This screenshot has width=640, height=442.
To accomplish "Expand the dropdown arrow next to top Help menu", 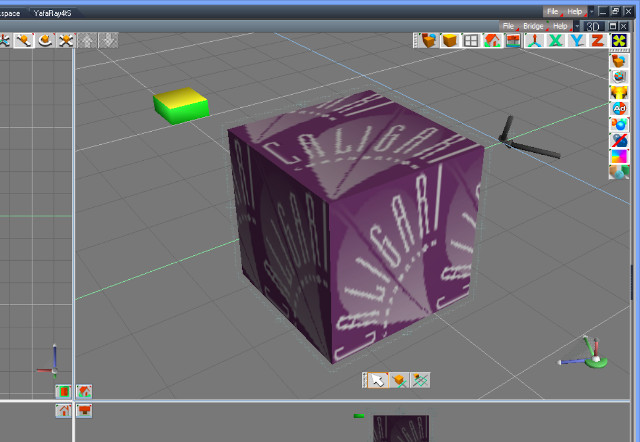I will coord(591,11).
